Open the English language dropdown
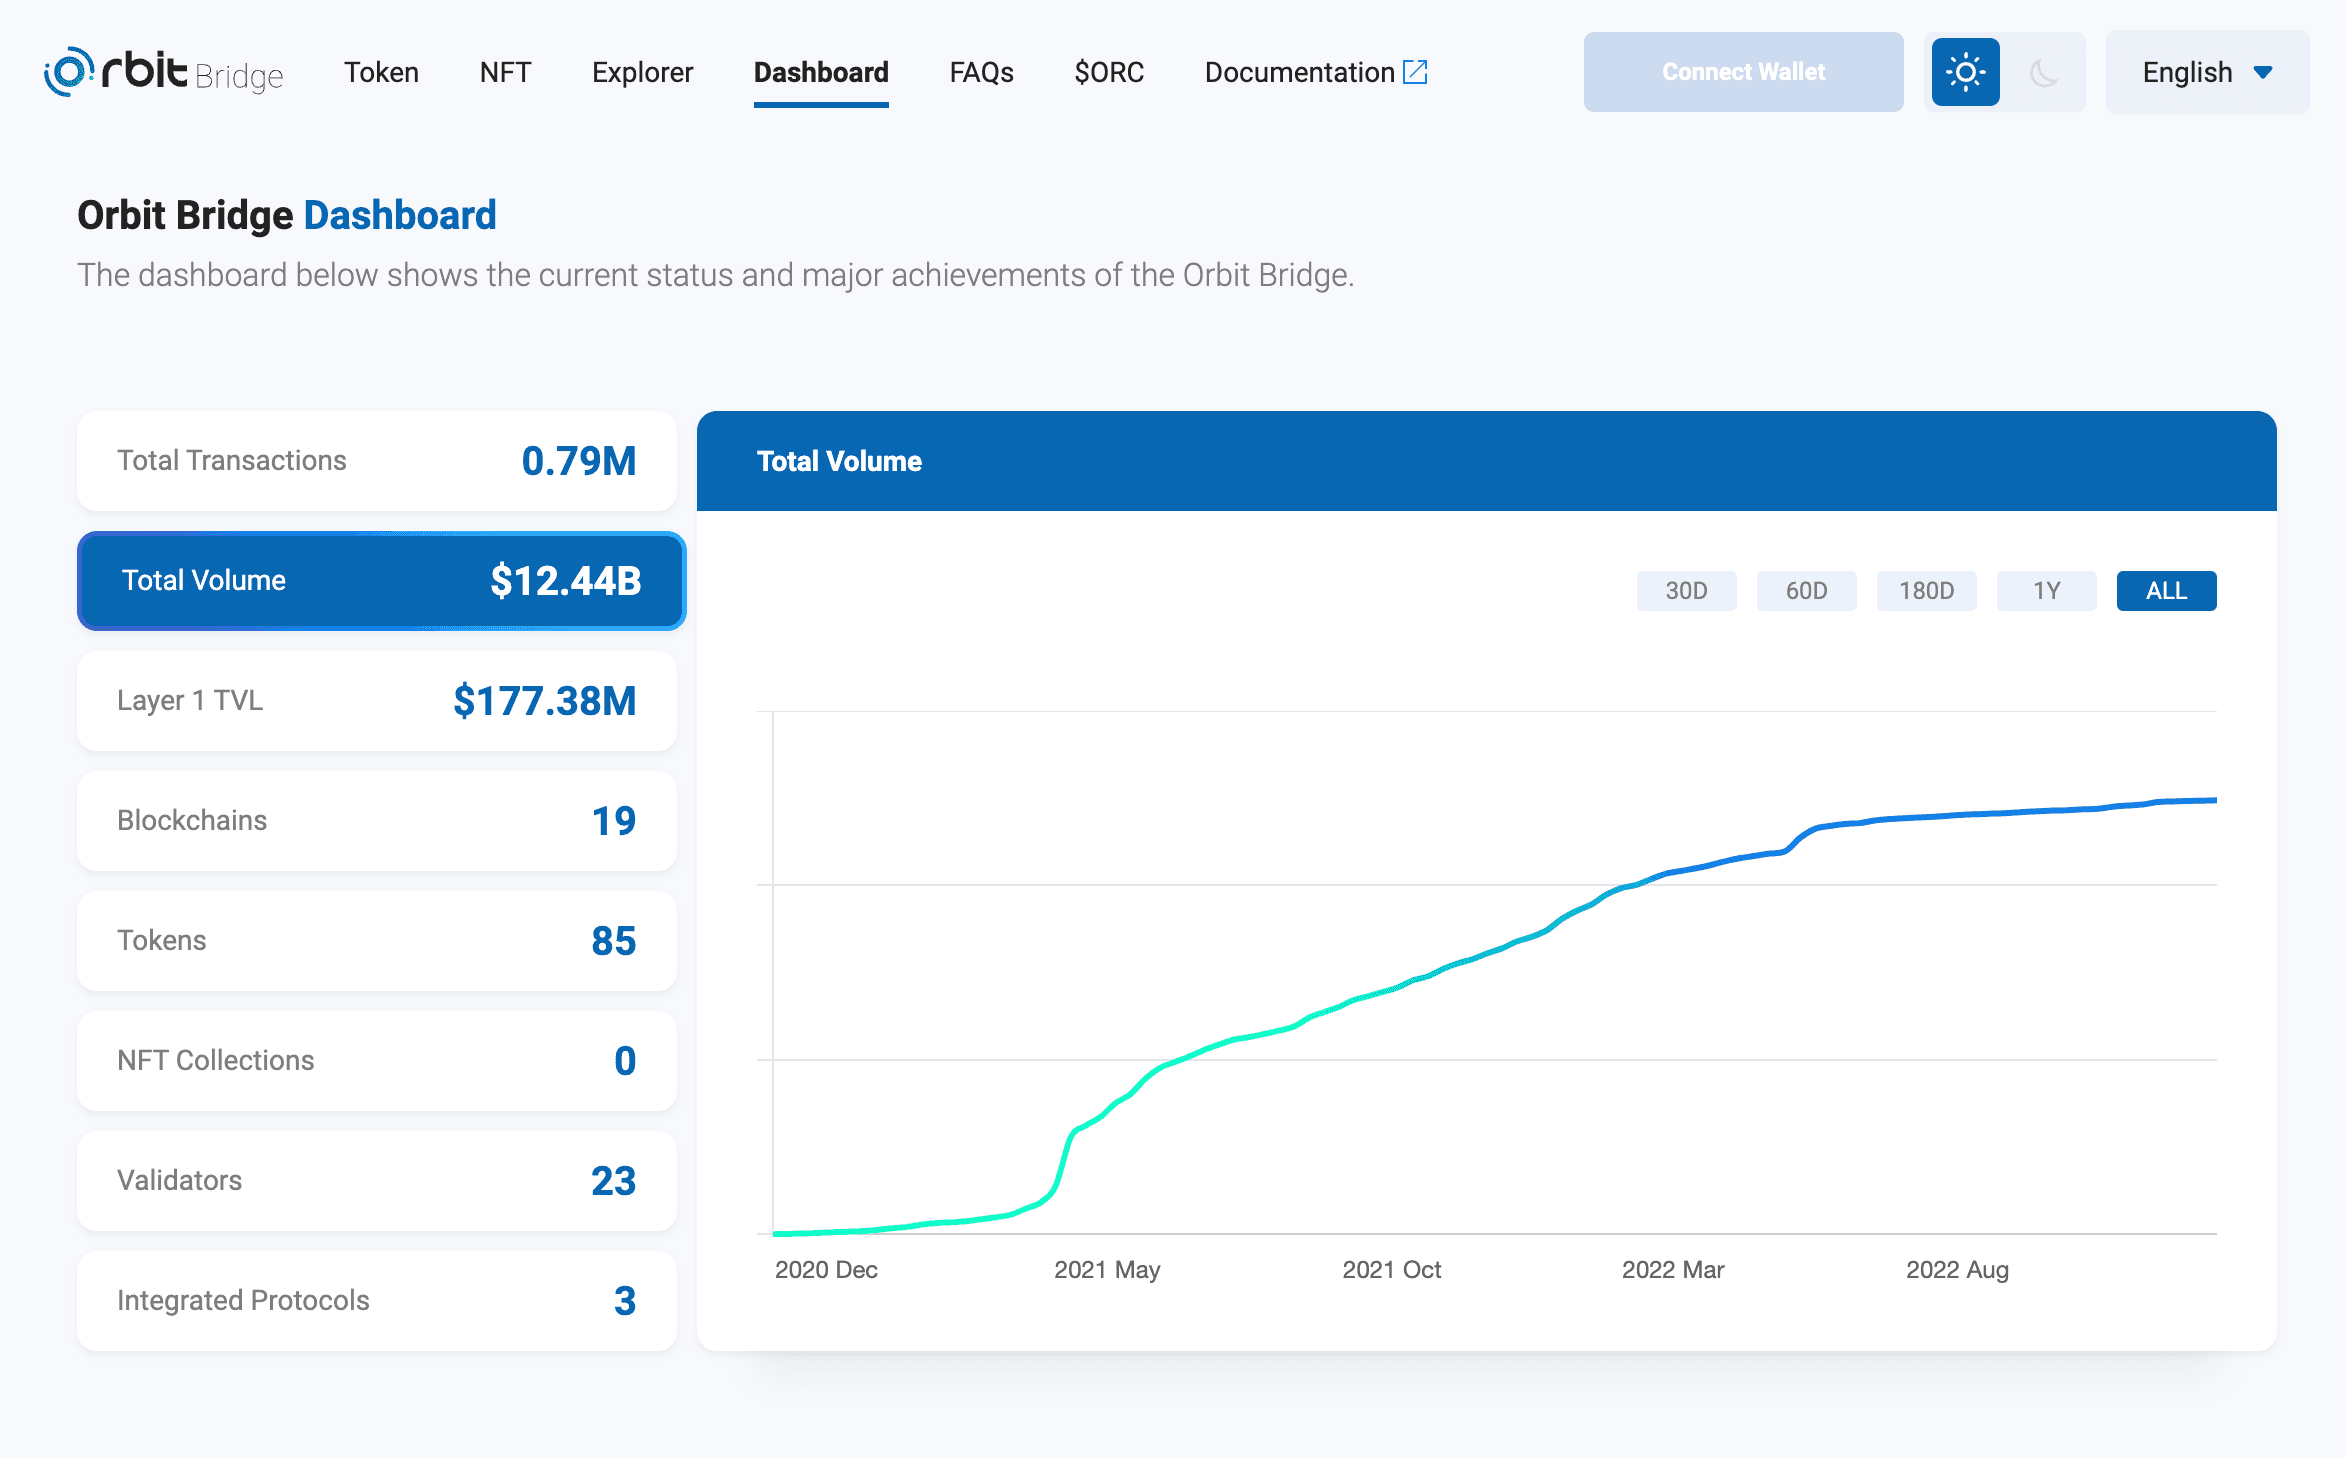Screen dimensions: 2346x1458 pos(2207,72)
